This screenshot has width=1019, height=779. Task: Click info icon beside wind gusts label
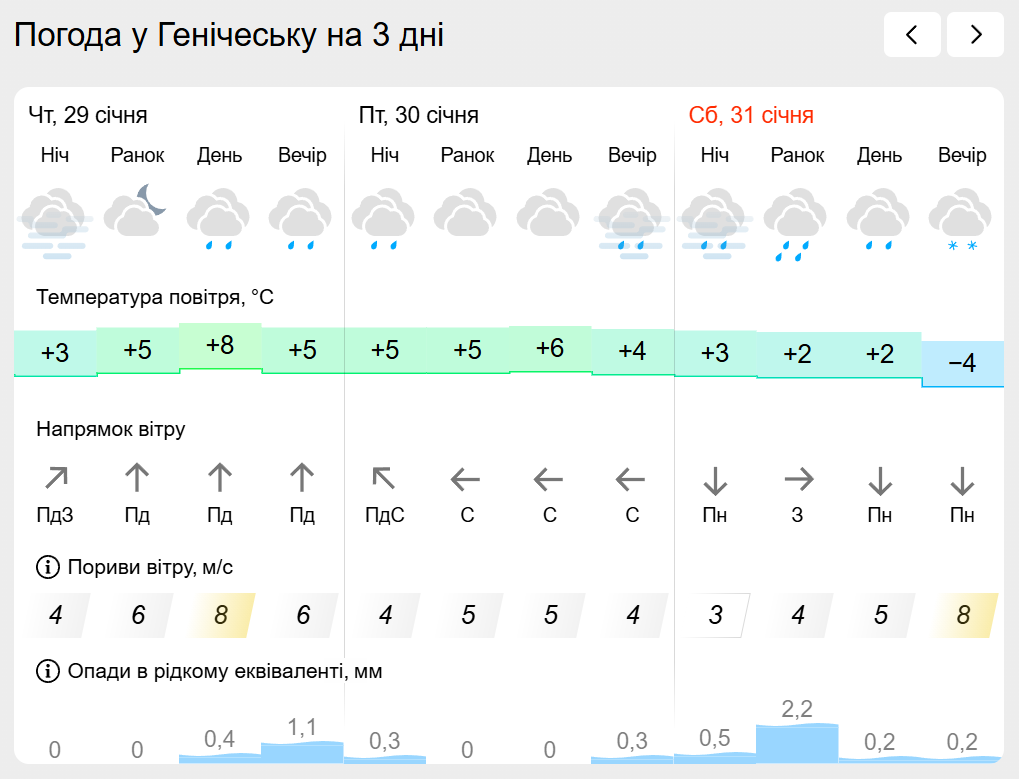48,568
